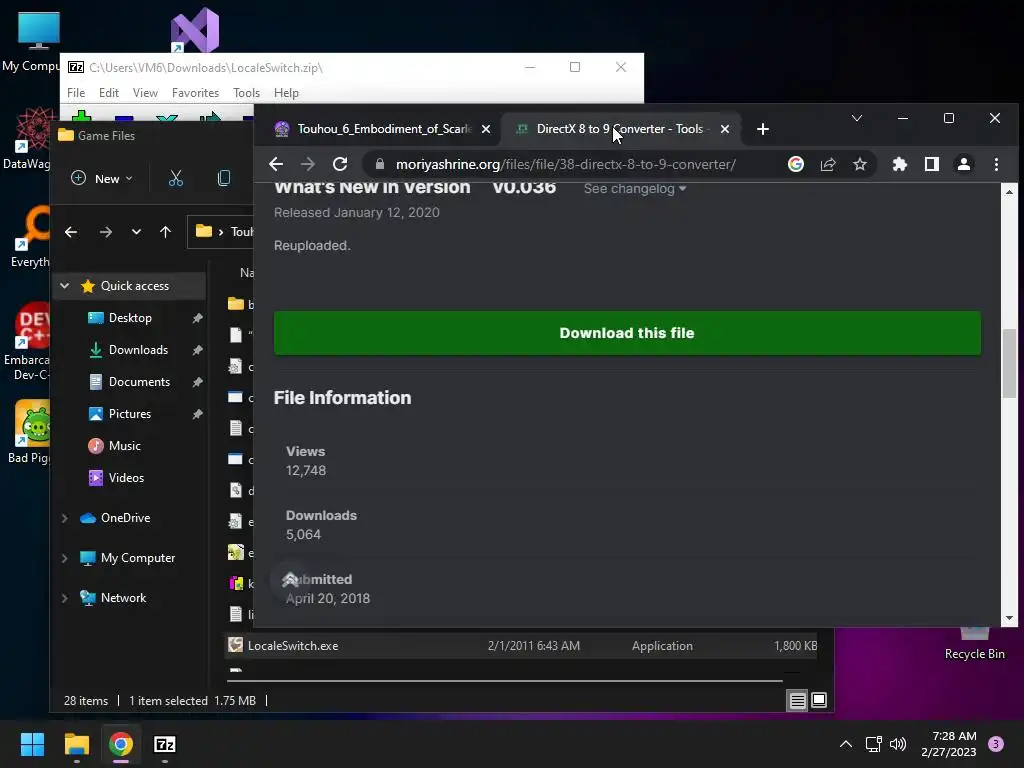The width and height of the screenshot is (1024, 768).
Task: Open Chrome profile avatar
Action: coord(964,164)
